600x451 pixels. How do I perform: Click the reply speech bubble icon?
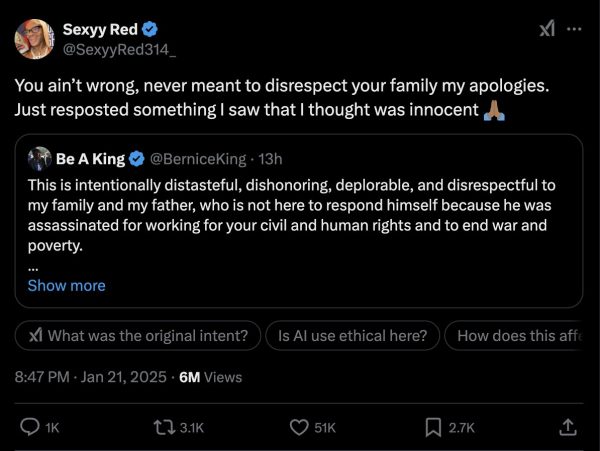[30, 427]
